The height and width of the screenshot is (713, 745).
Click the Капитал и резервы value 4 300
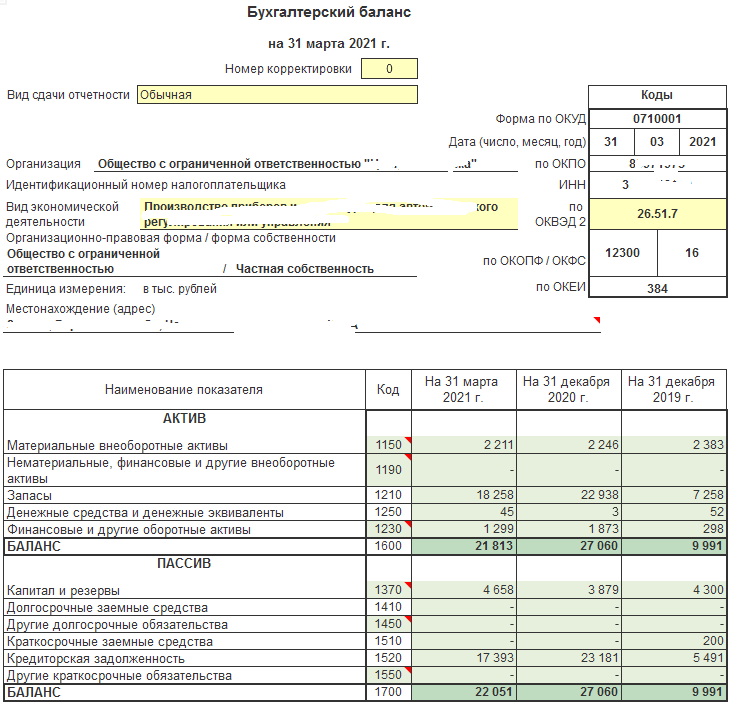pos(674,591)
